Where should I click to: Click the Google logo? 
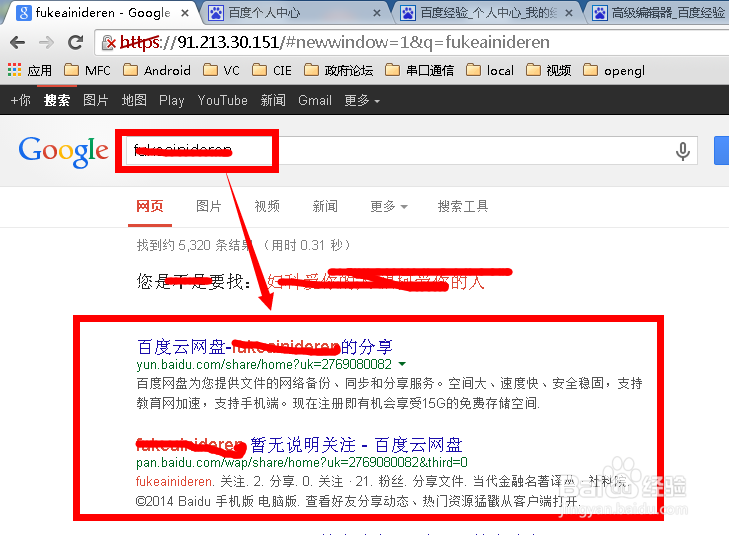63,152
